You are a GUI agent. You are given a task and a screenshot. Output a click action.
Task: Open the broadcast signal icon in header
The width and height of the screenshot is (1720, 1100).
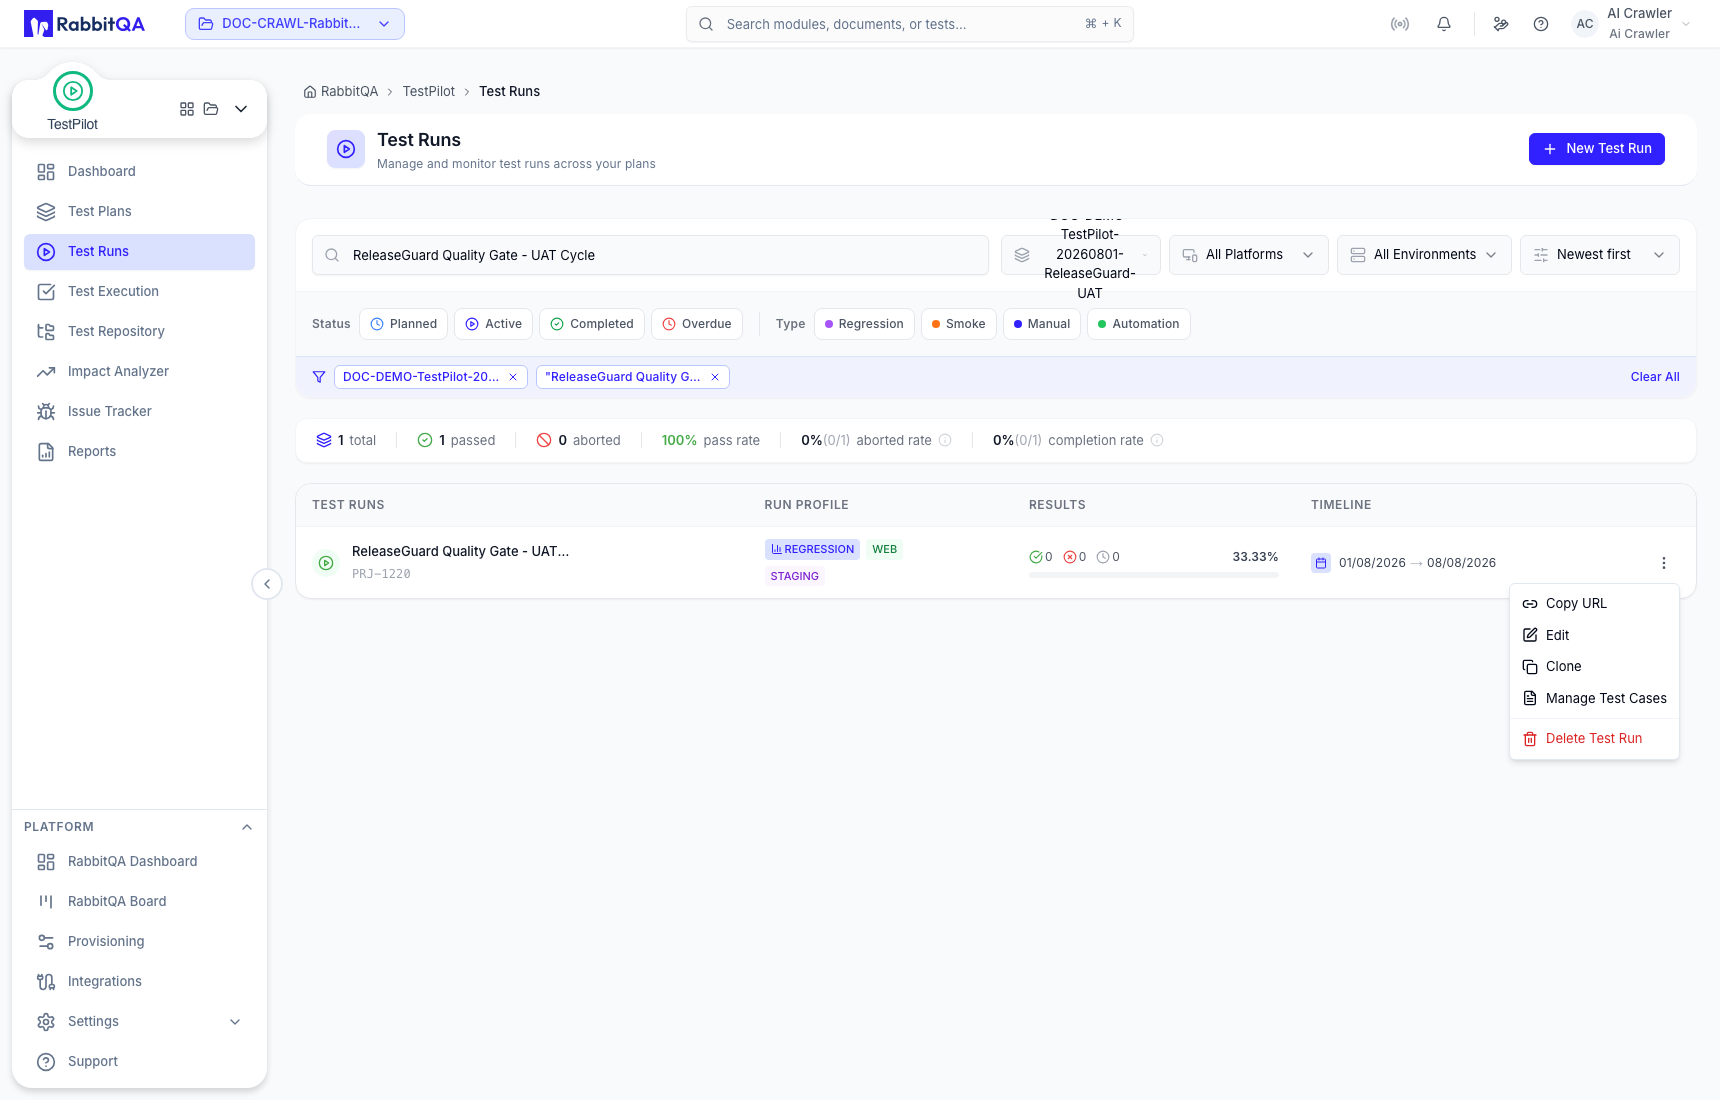point(1400,24)
